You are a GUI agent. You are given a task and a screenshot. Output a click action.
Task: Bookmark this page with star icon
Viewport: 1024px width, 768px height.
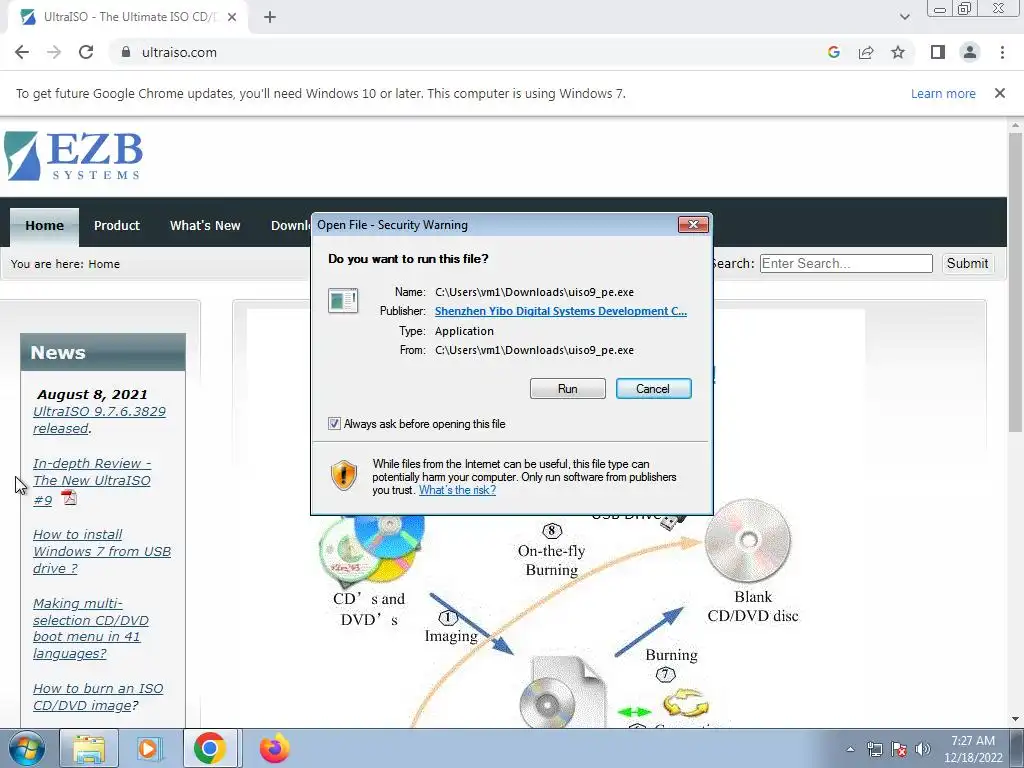pyautogui.click(x=898, y=52)
